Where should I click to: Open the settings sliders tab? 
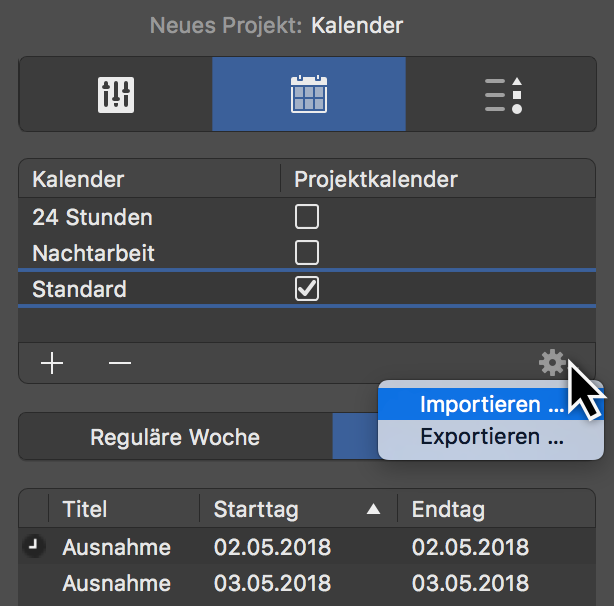(116, 94)
